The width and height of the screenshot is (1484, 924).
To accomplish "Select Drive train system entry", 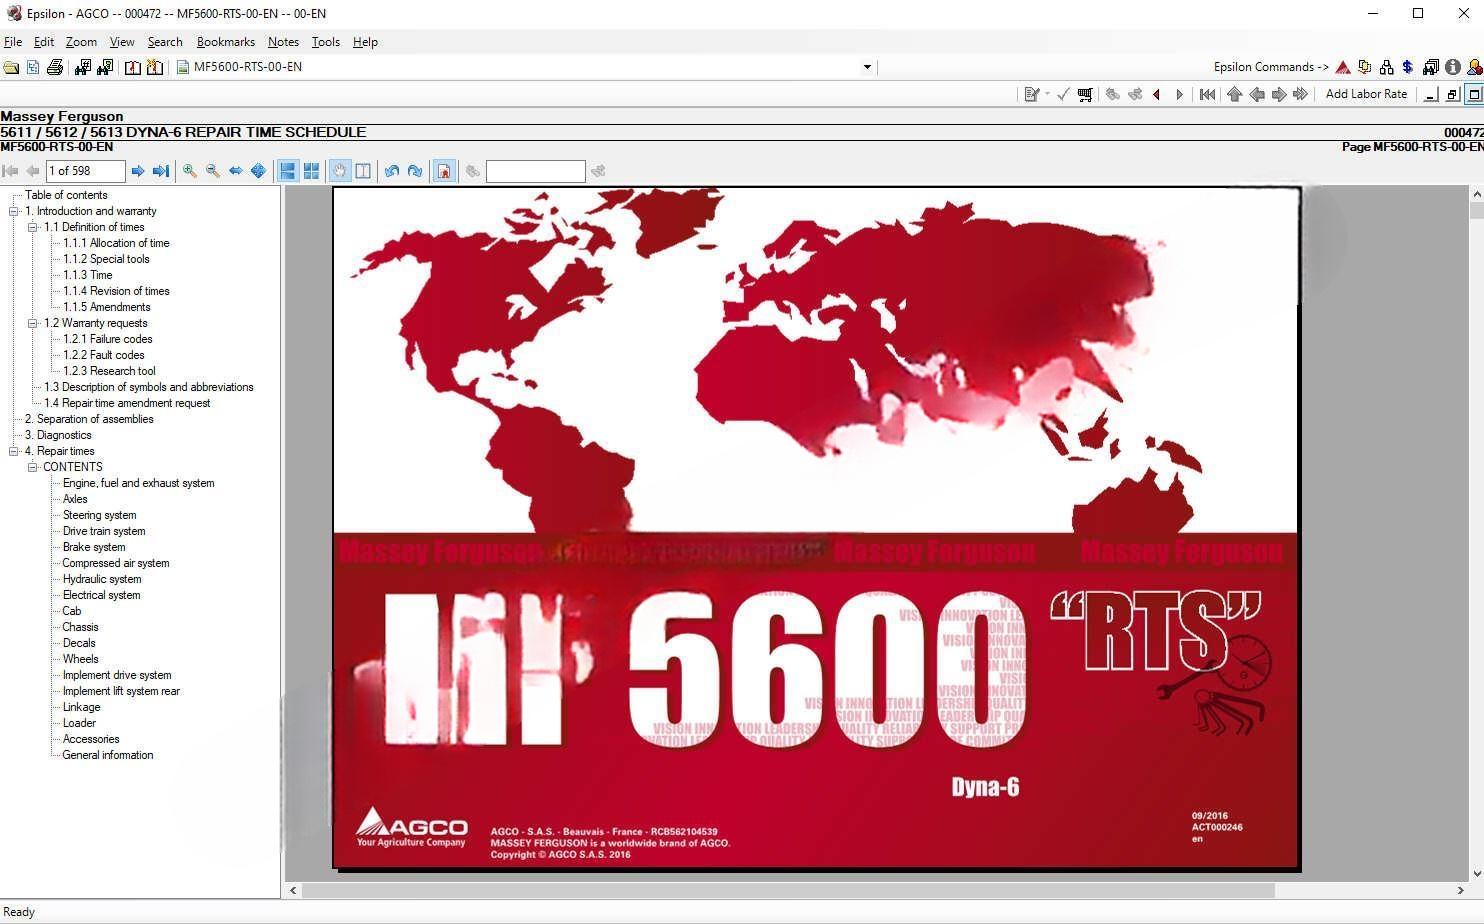I will pyautogui.click(x=104, y=531).
